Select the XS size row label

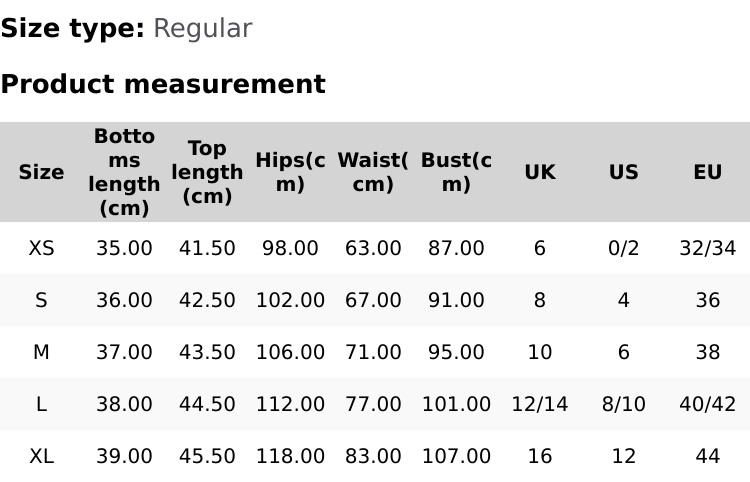(x=41, y=248)
